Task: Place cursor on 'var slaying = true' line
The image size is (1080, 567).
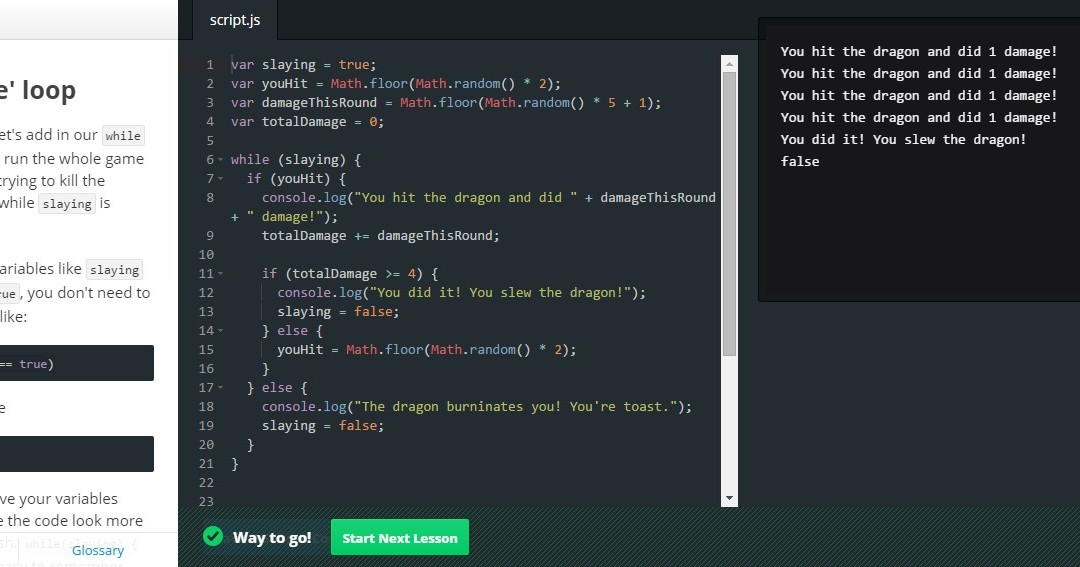Action: (x=303, y=65)
